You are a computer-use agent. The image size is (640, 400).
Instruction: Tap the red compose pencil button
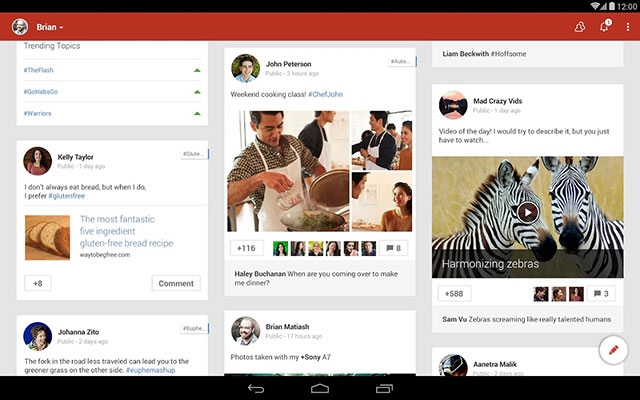pos(613,351)
